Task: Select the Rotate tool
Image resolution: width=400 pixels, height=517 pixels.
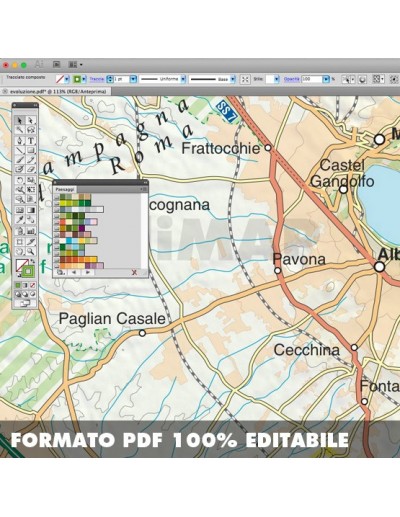Action: click(20, 180)
